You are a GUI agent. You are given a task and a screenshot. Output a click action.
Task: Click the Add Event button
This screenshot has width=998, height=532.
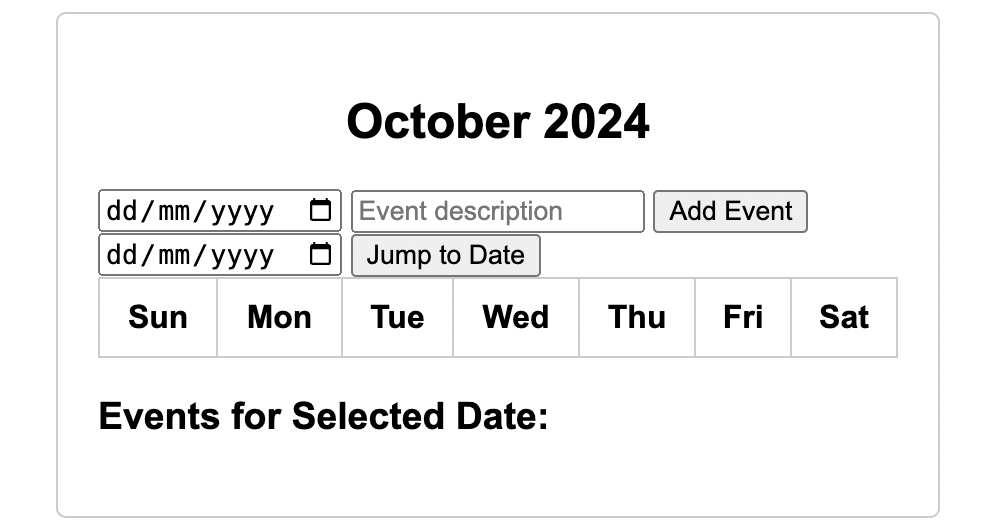pyautogui.click(x=730, y=211)
